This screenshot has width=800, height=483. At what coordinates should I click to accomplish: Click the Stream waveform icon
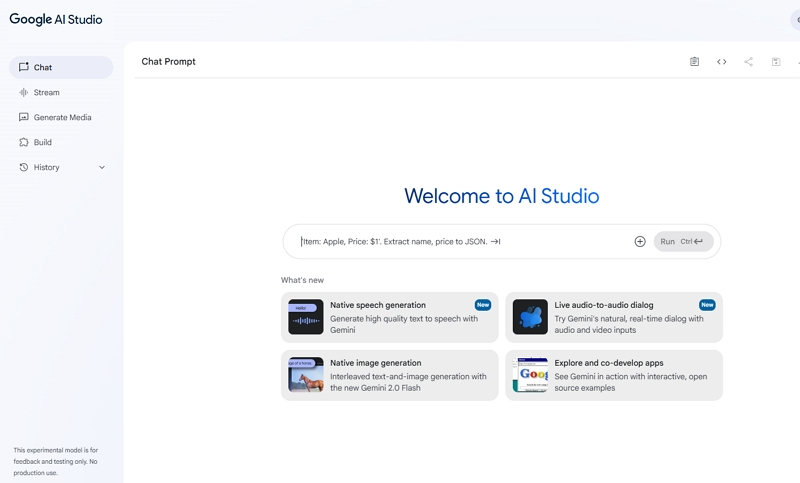[23, 92]
